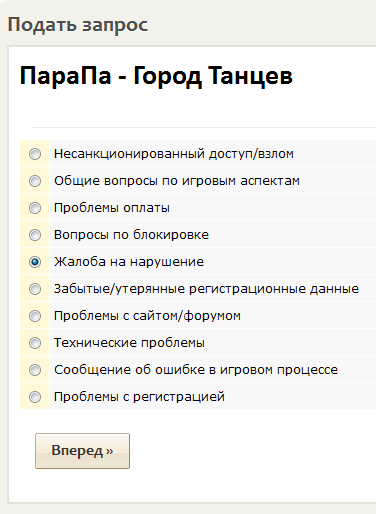376x514 pixels.
Task: Click the Жалоба на нарушение label text
Action: [x=129, y=262]
